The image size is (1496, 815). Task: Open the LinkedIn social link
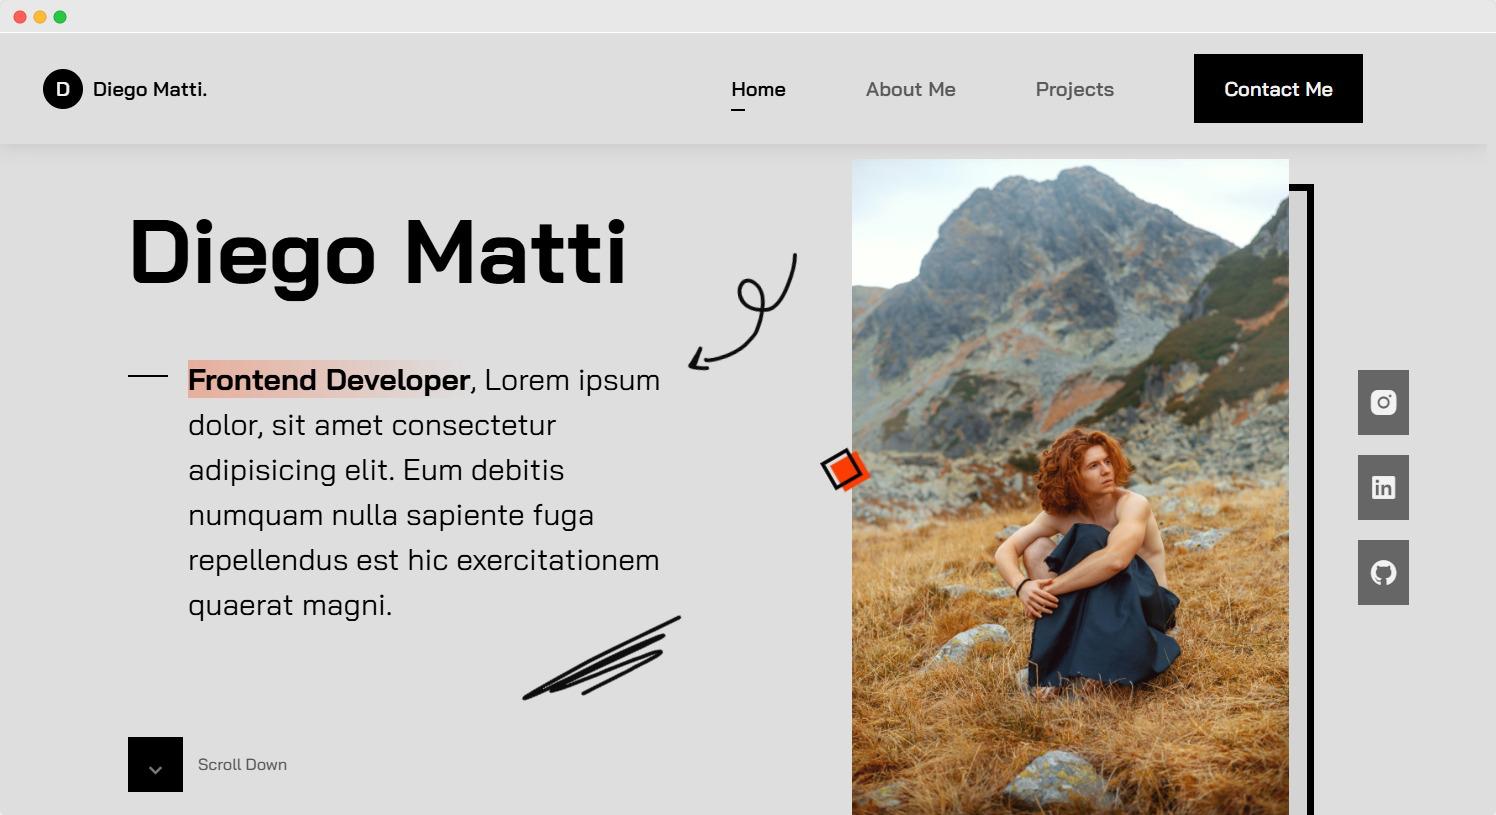pos(1383,487)
